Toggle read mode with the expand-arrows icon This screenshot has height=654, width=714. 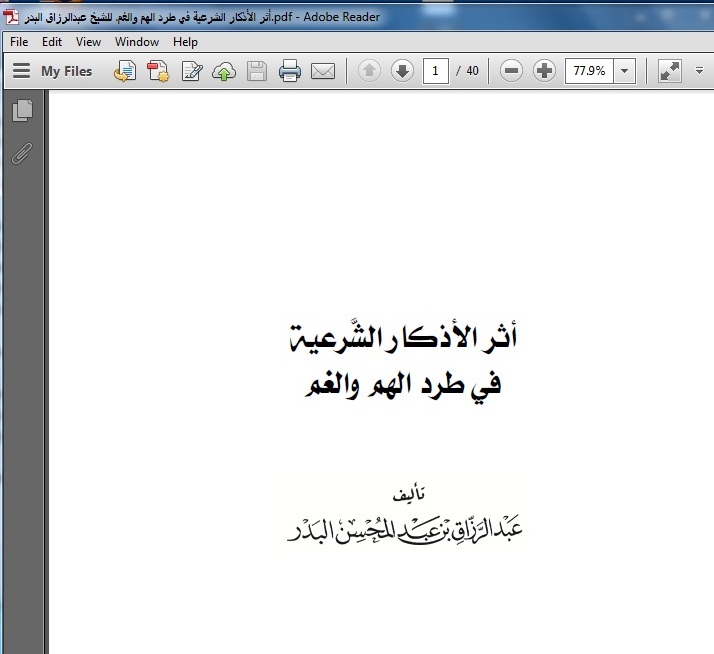click(670, 71)
